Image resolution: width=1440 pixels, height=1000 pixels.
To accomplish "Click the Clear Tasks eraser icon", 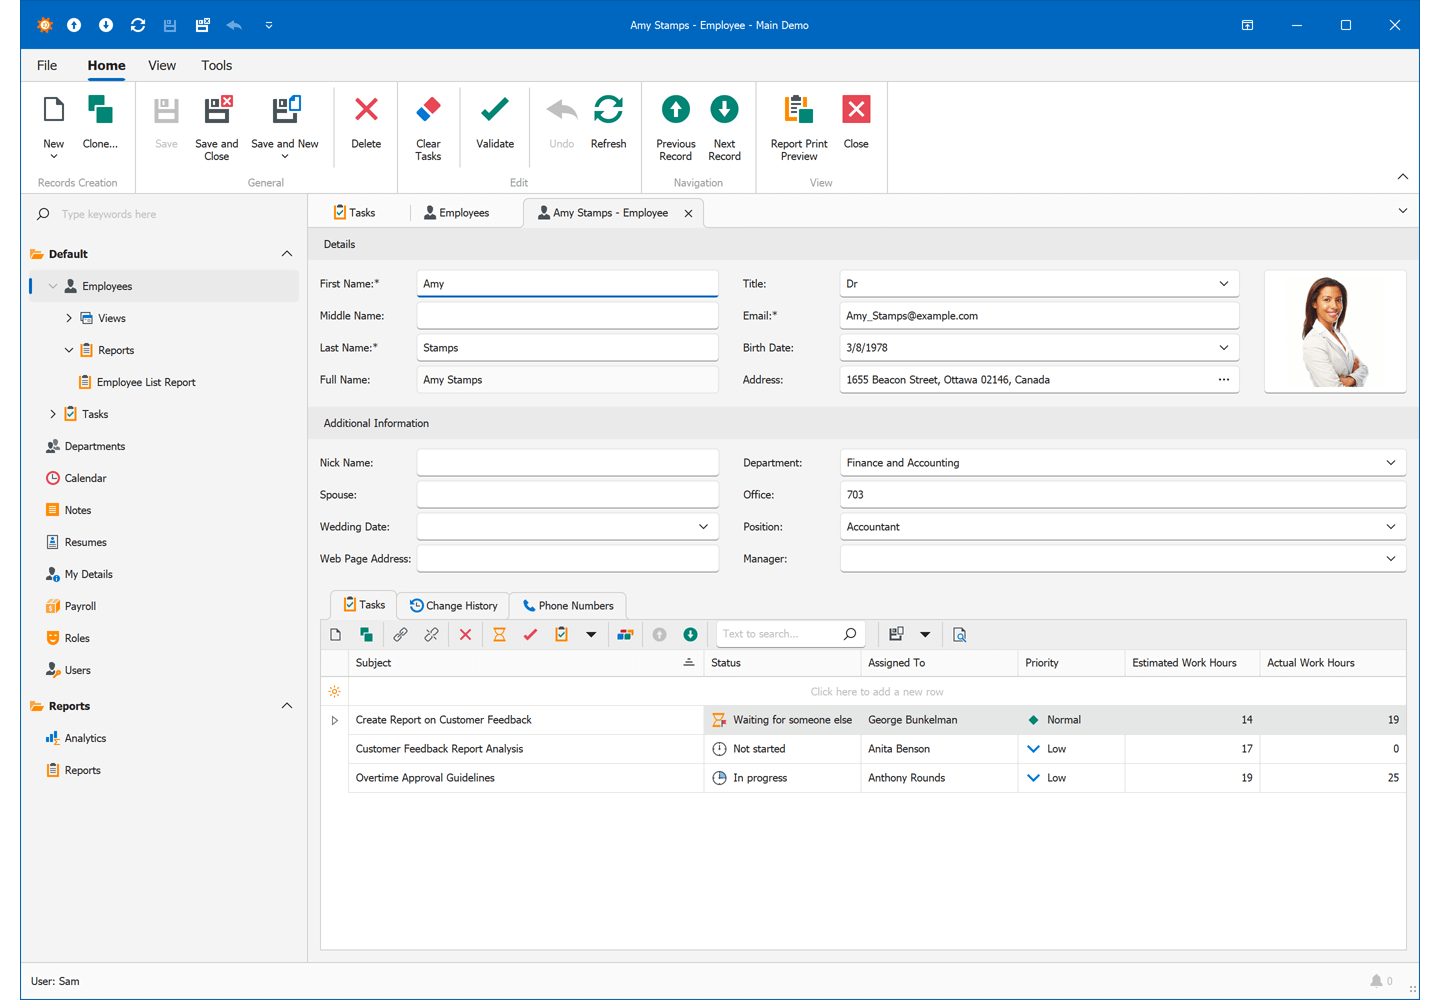I will 428,110.
